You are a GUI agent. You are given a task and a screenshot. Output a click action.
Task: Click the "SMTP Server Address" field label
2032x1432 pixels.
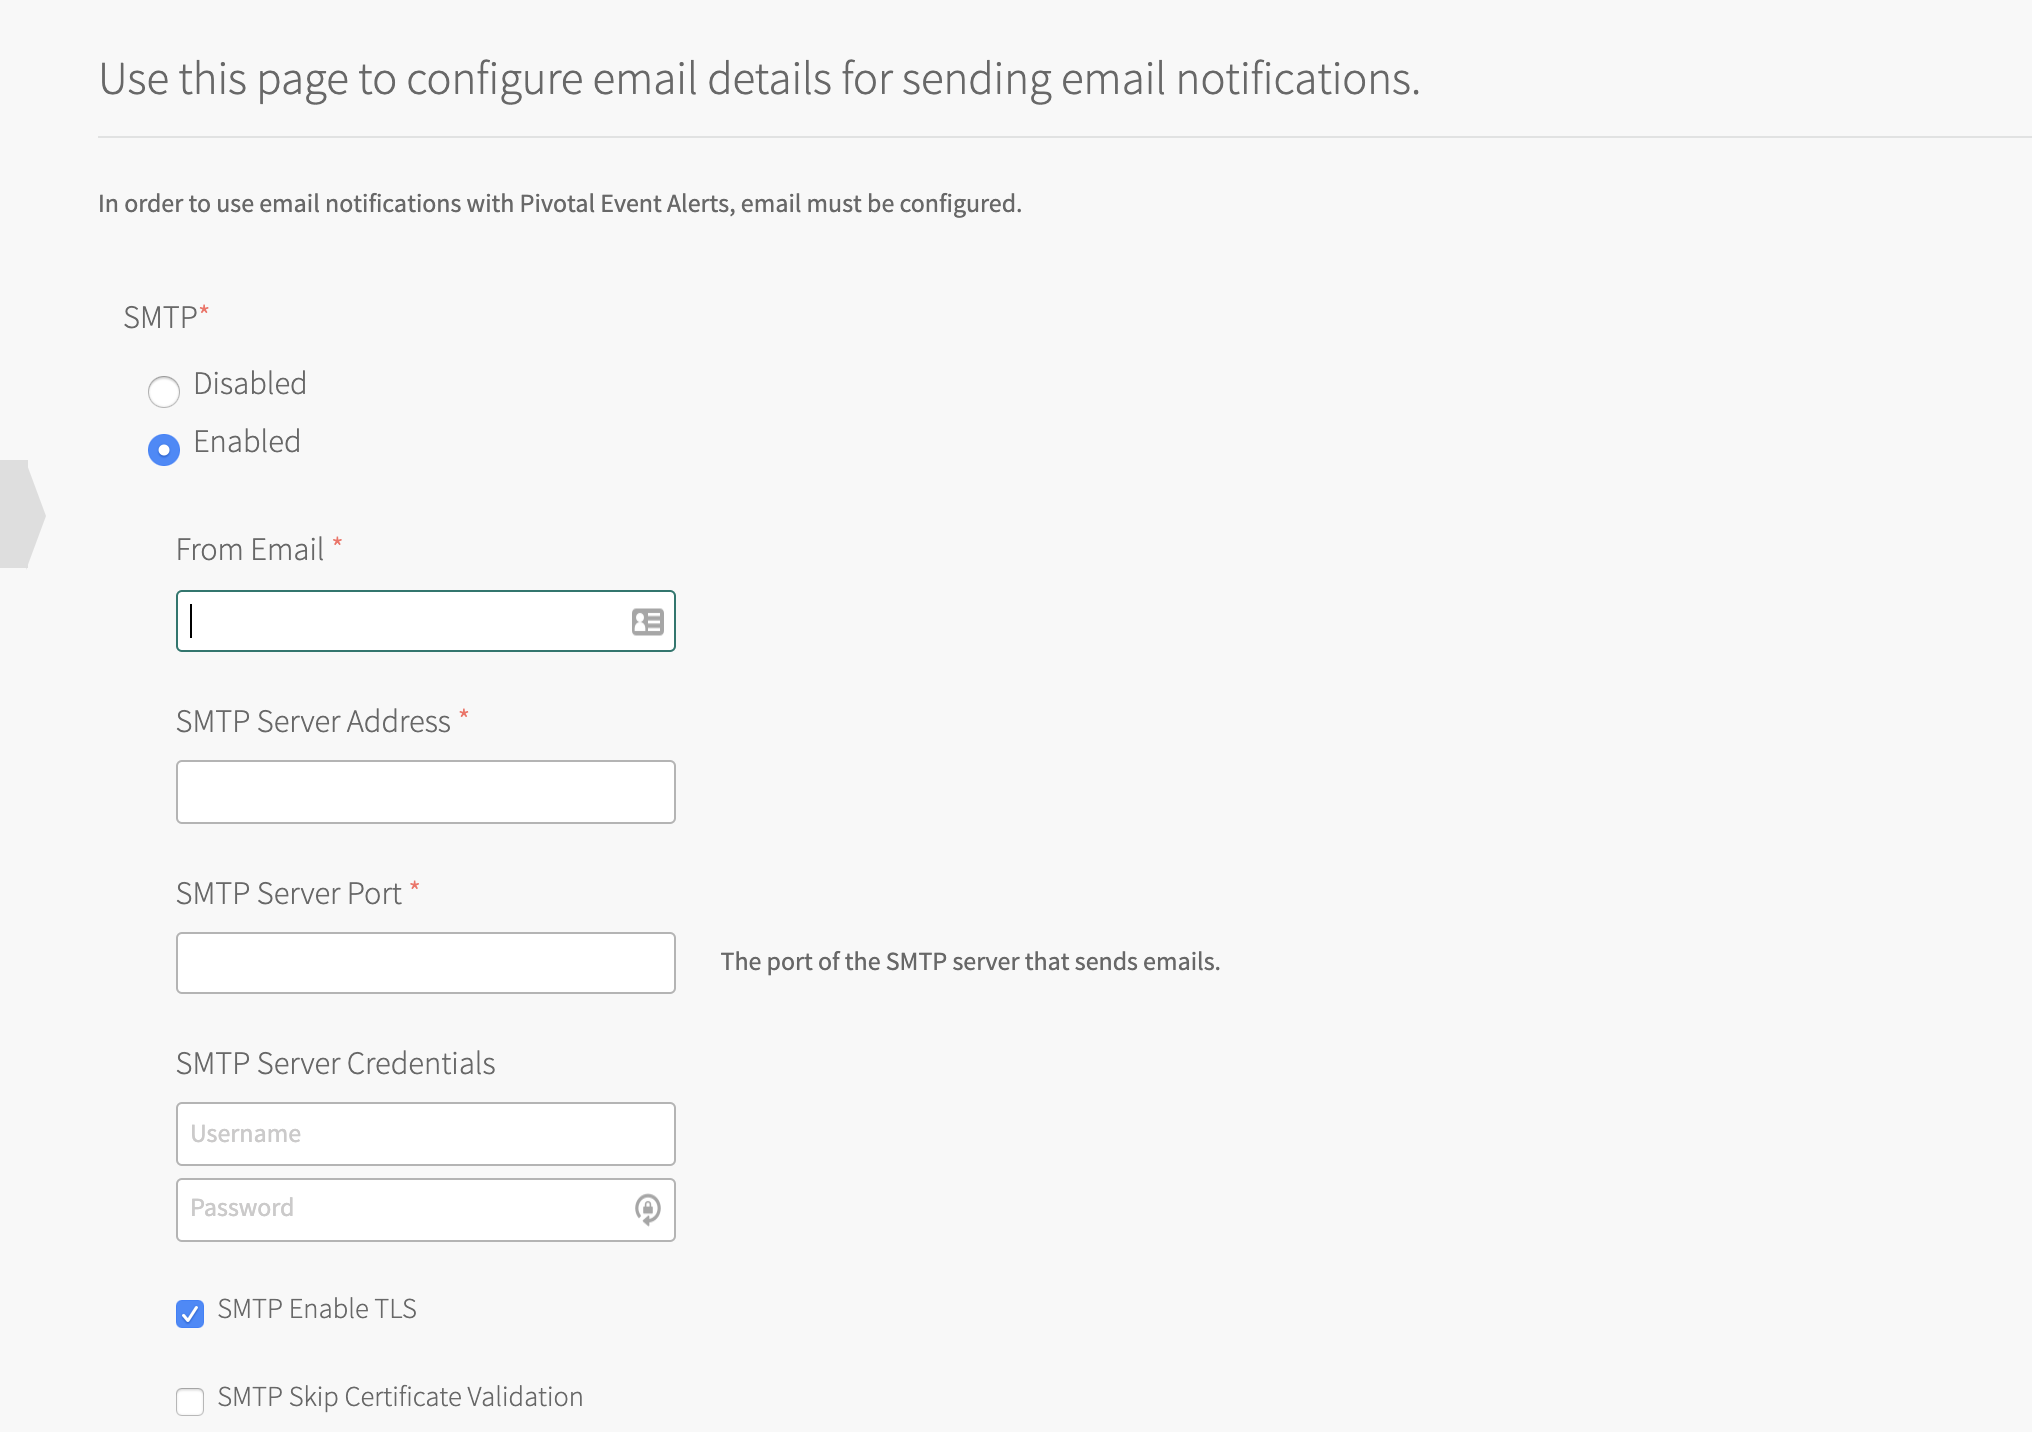pos(313,722)
